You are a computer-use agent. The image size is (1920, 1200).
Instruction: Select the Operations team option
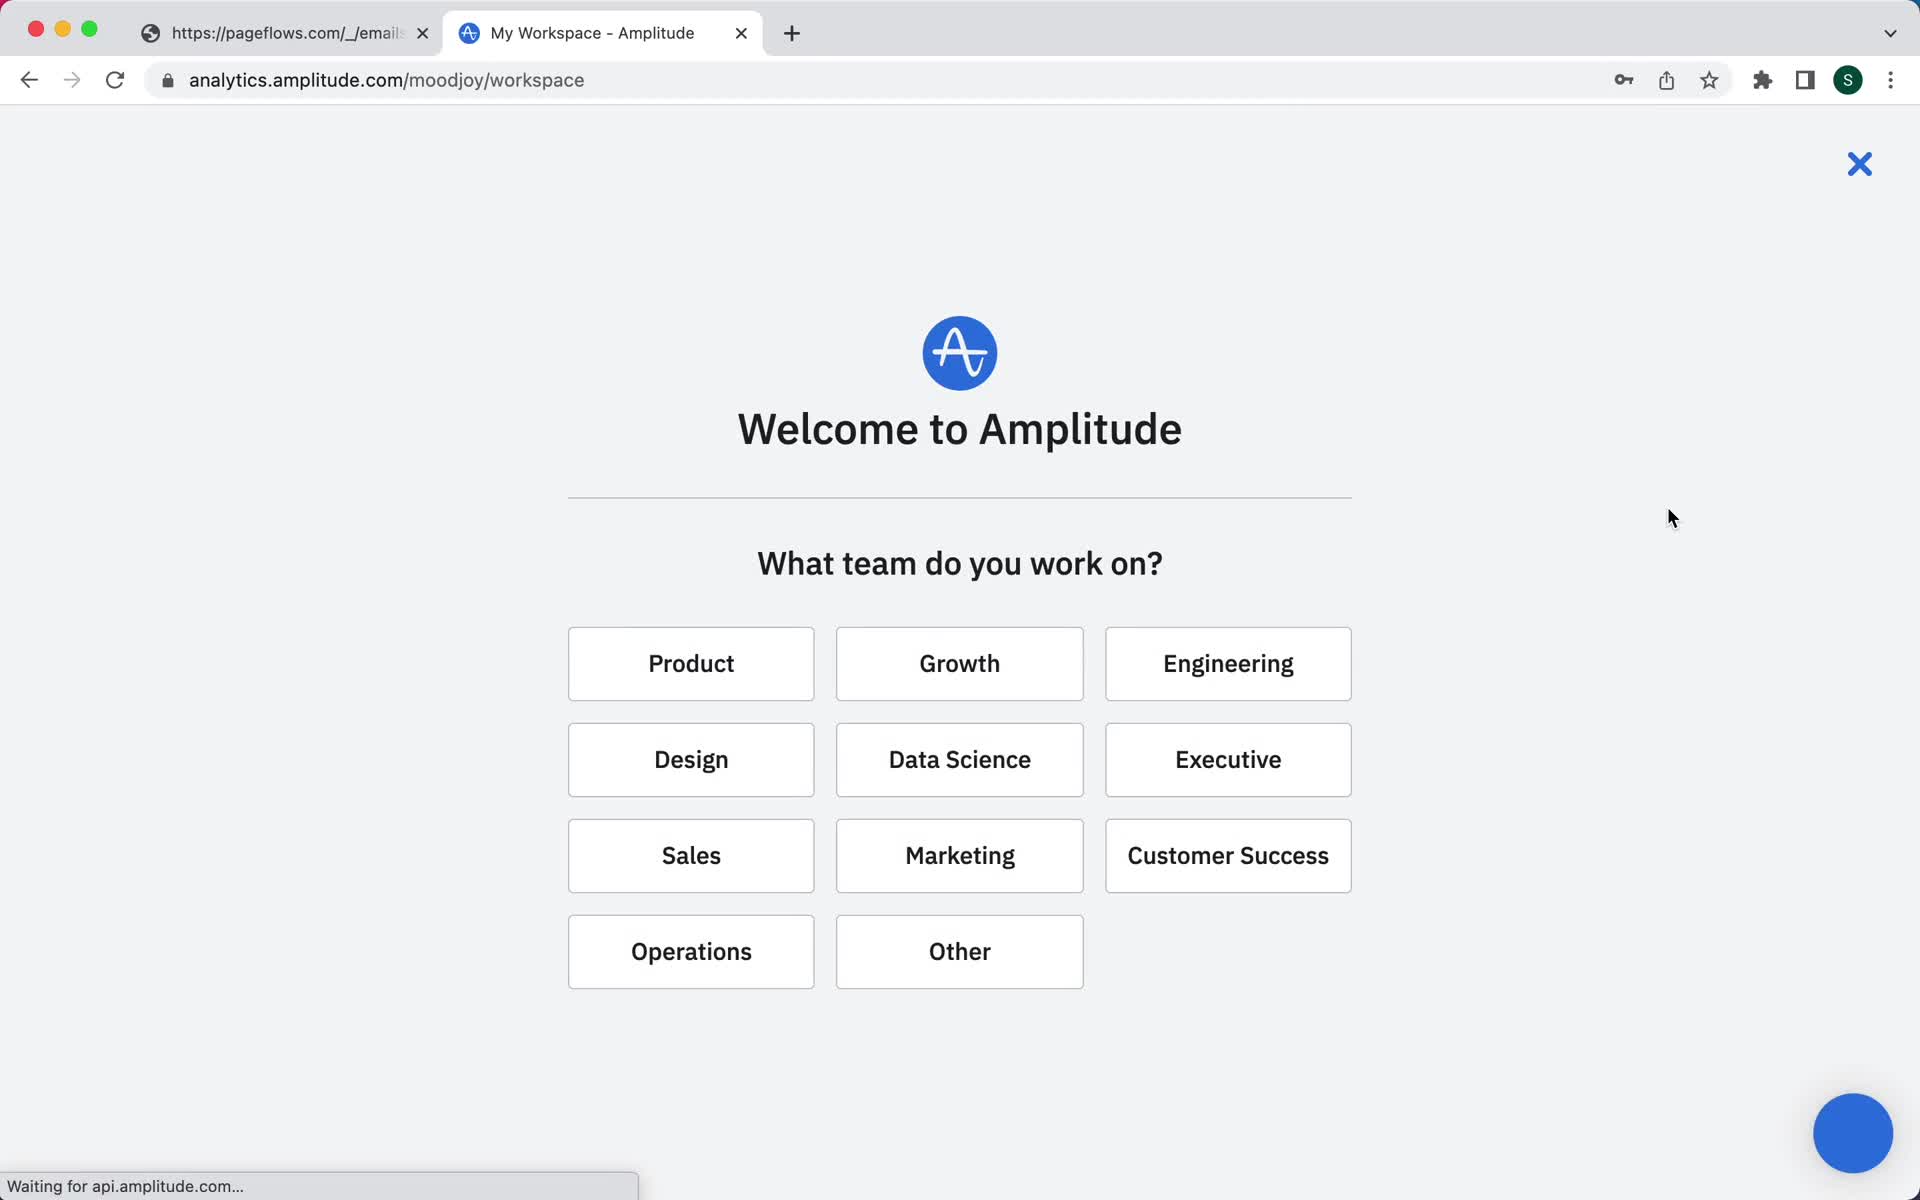(x=690, y=951)
